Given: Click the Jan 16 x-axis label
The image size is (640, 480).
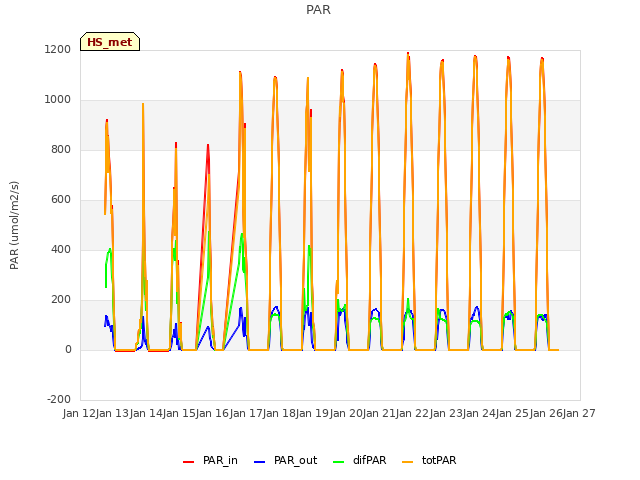Looking at the screenshot, I should click(x=213, y=413).
